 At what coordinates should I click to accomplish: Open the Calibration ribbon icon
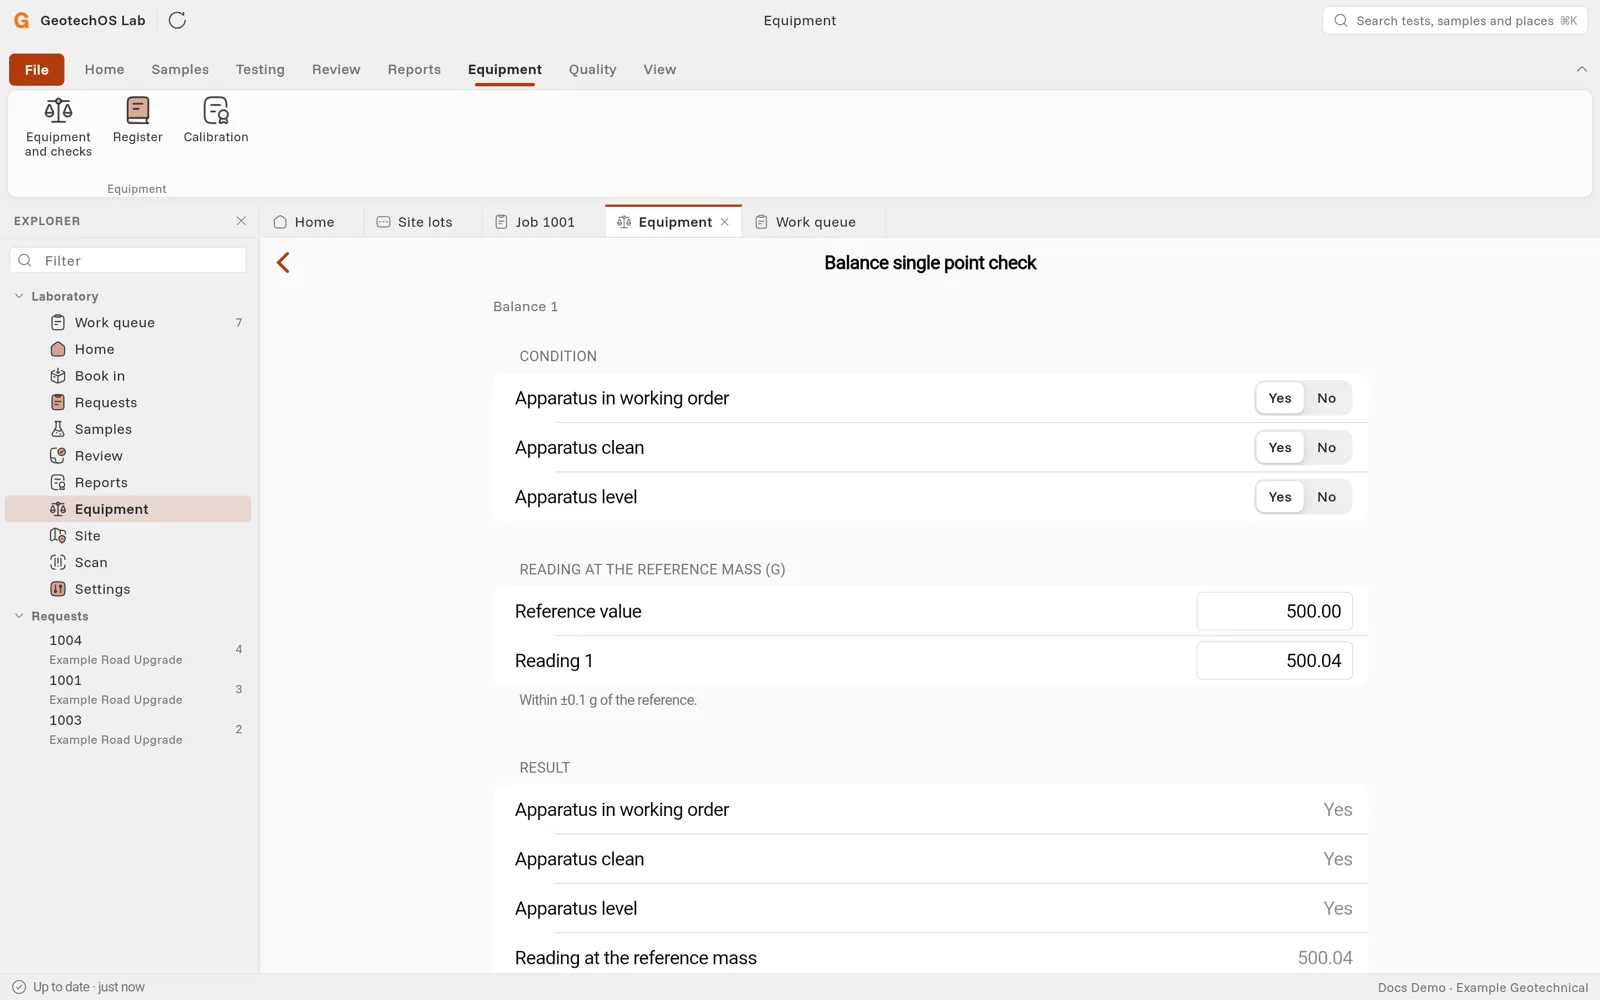pos(216,121)
